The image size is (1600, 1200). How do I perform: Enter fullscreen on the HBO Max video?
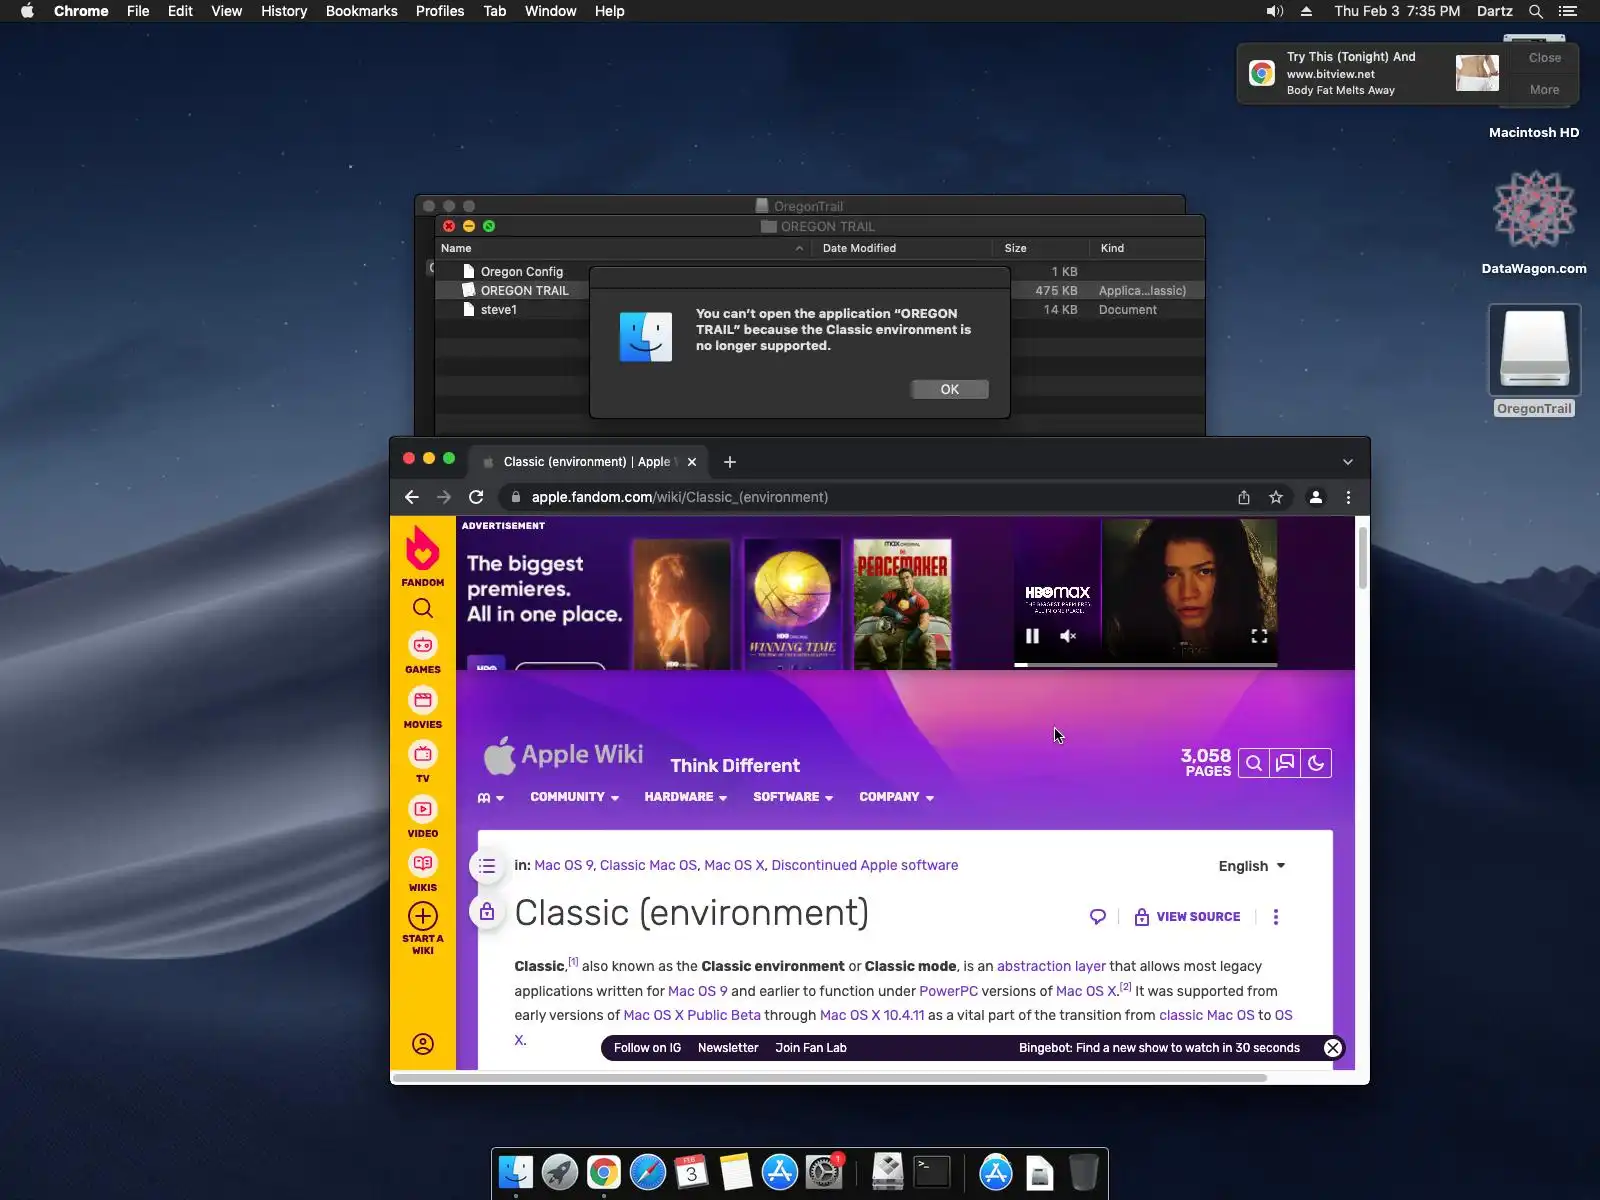[x=1259, y=636]
